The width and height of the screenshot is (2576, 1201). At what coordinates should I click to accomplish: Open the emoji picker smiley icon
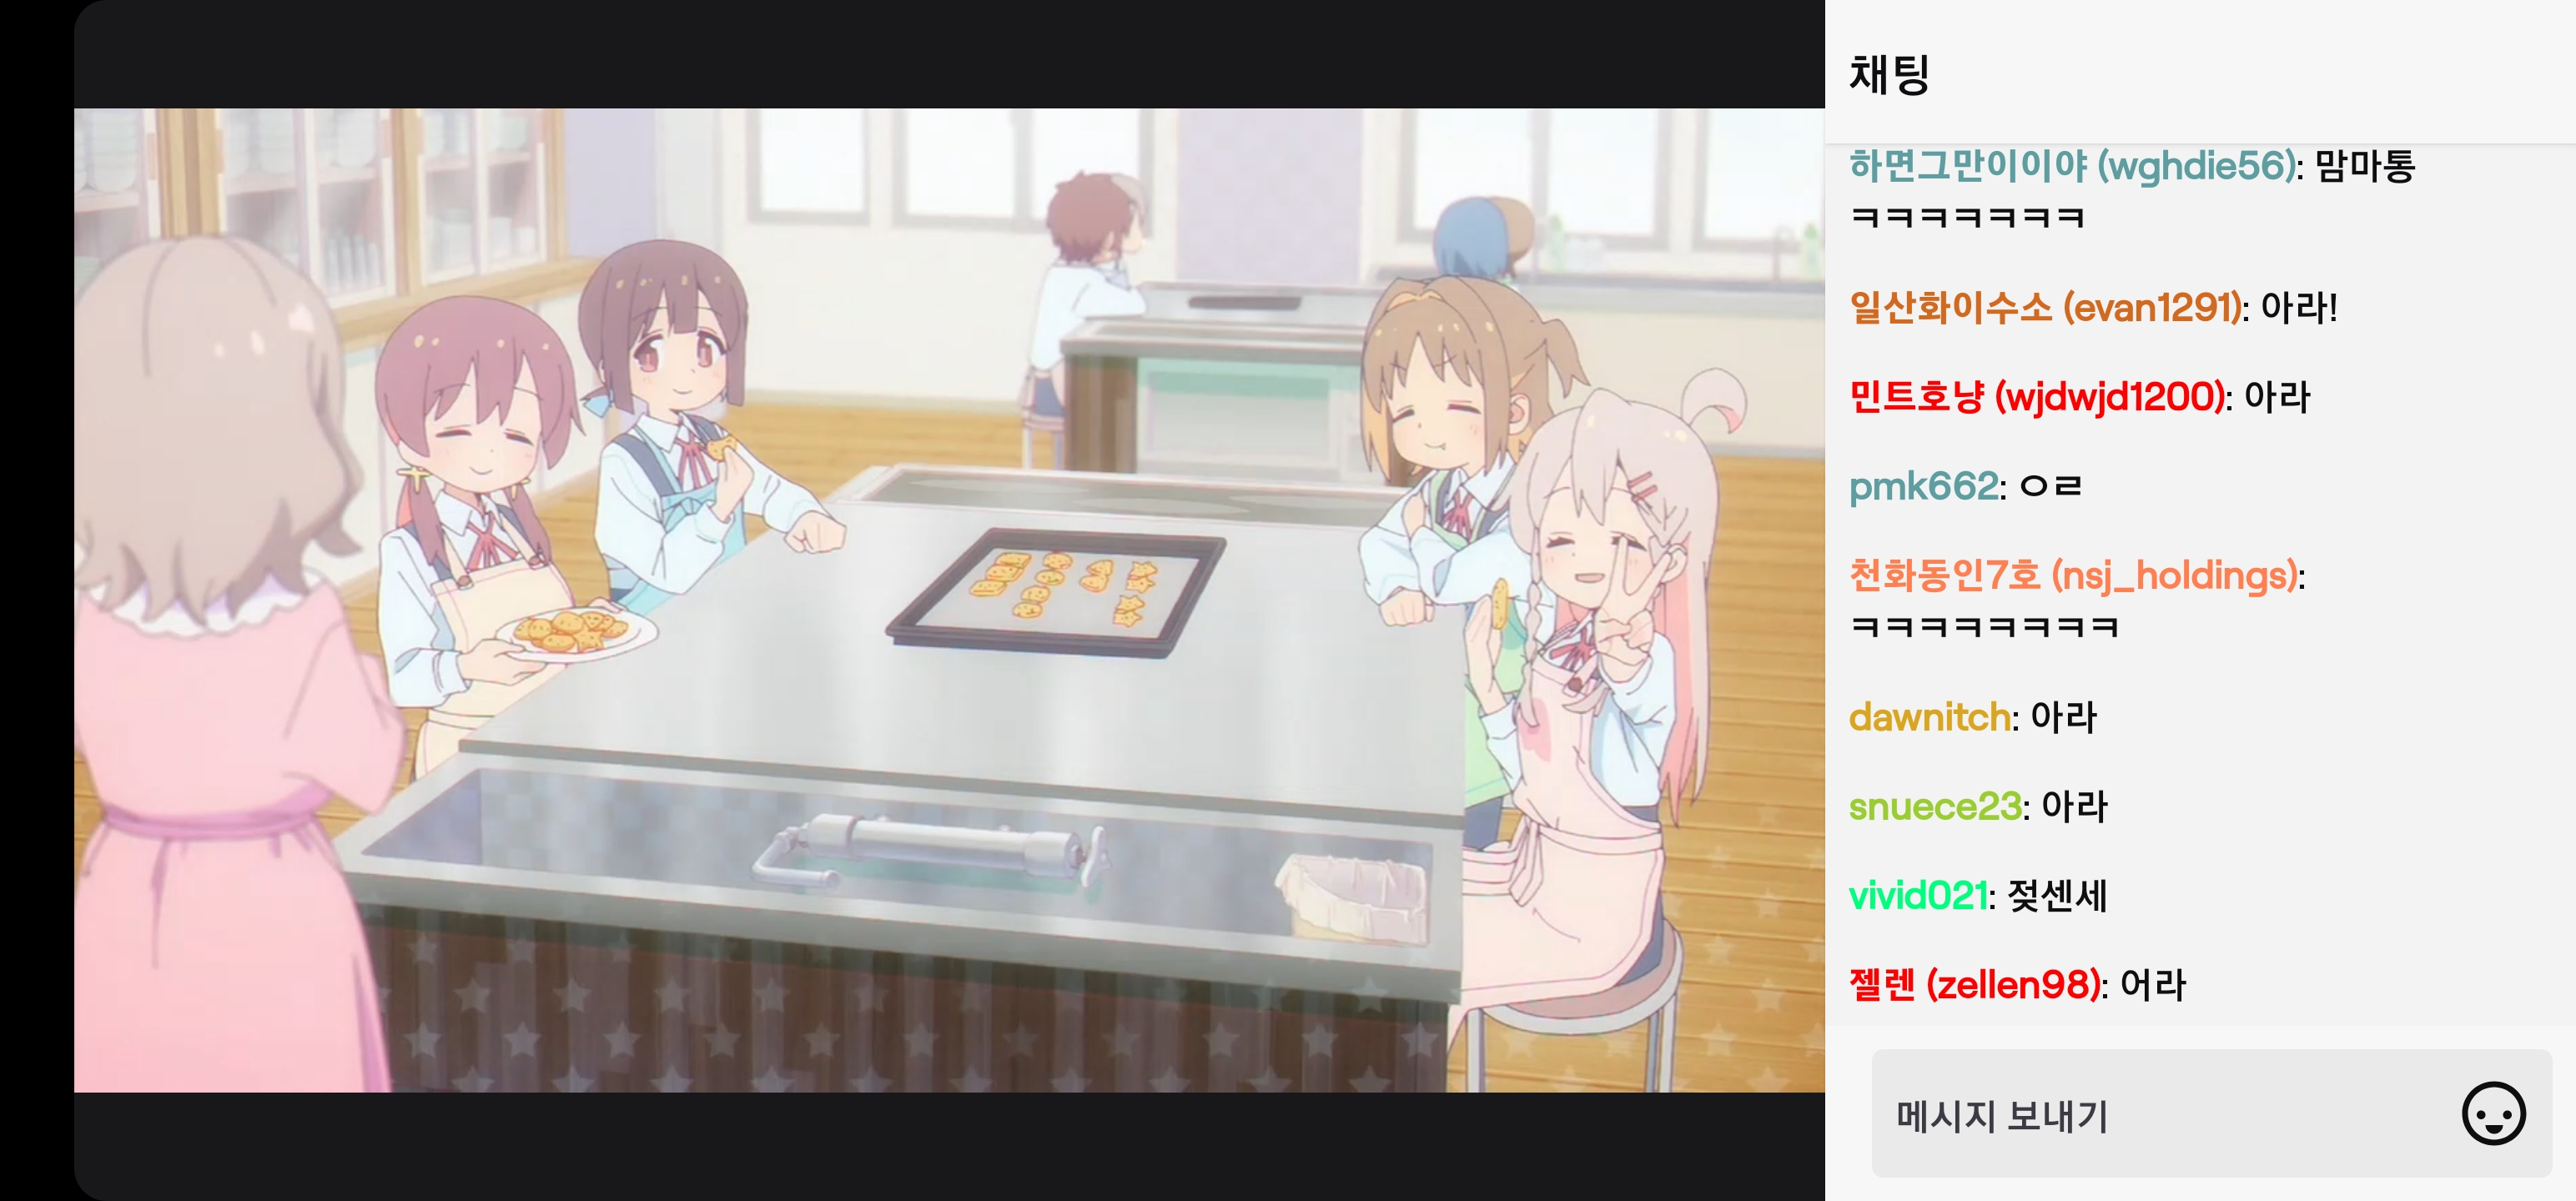point(2493,1114)
